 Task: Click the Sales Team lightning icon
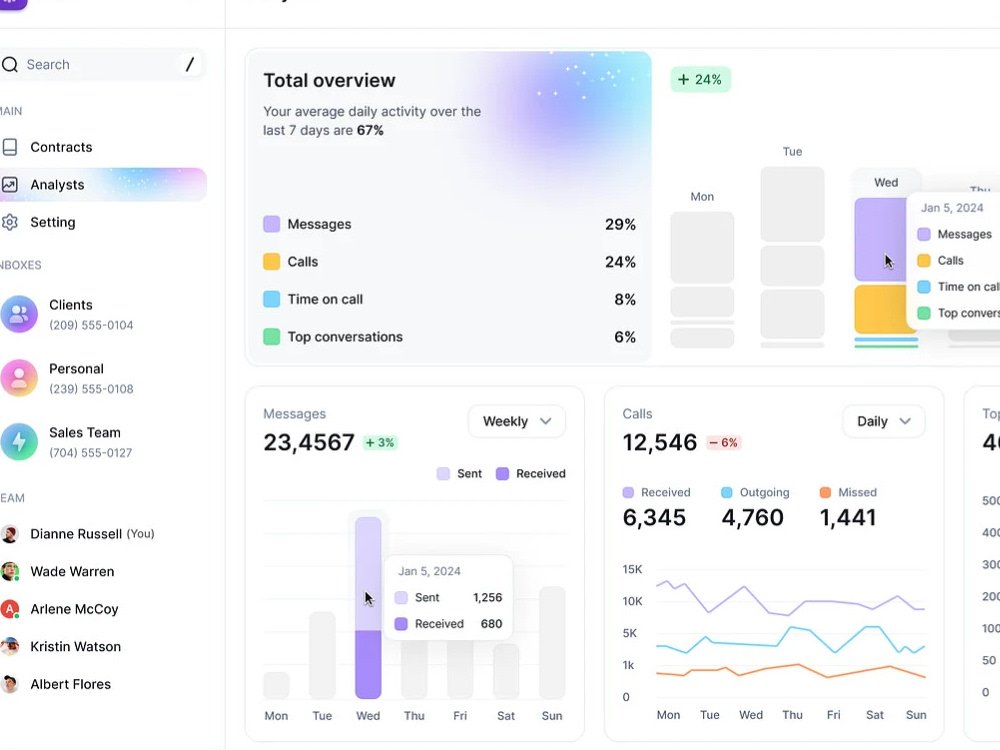pyautogui.click(x=19, y=441)
